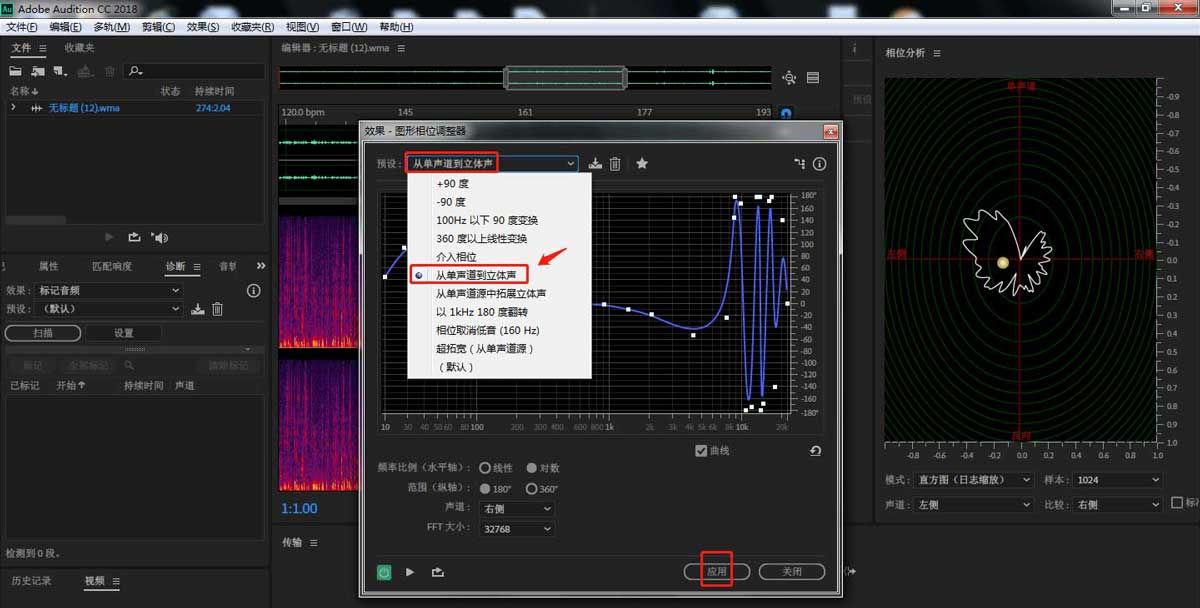This screenshot has width=1200, height=608.
Task: Click the delete preset trash icon
Action: tap(615, 164)
